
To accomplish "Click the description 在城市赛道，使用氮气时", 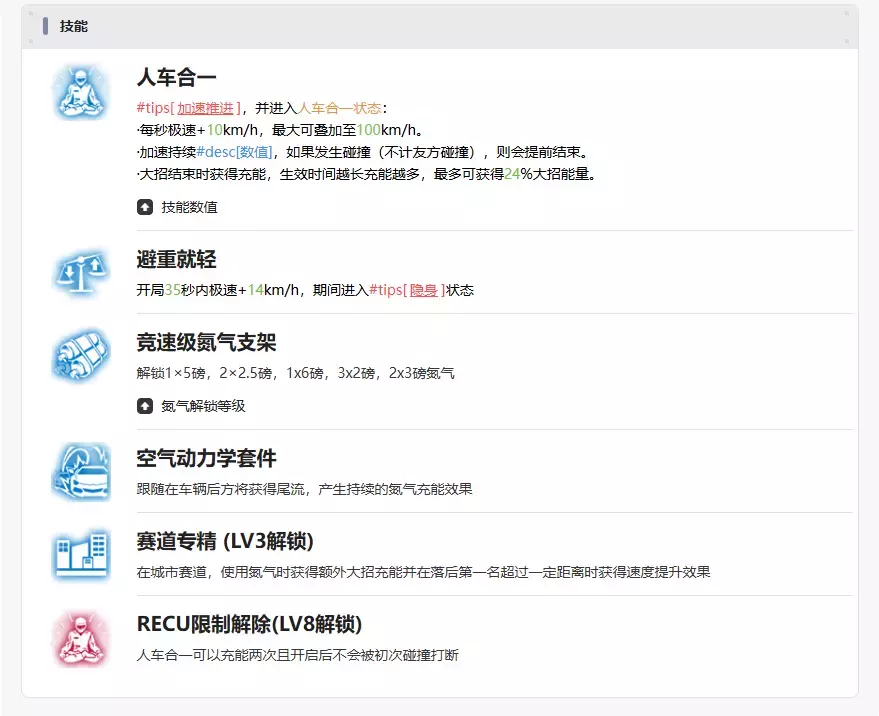I will click(424, 572).
